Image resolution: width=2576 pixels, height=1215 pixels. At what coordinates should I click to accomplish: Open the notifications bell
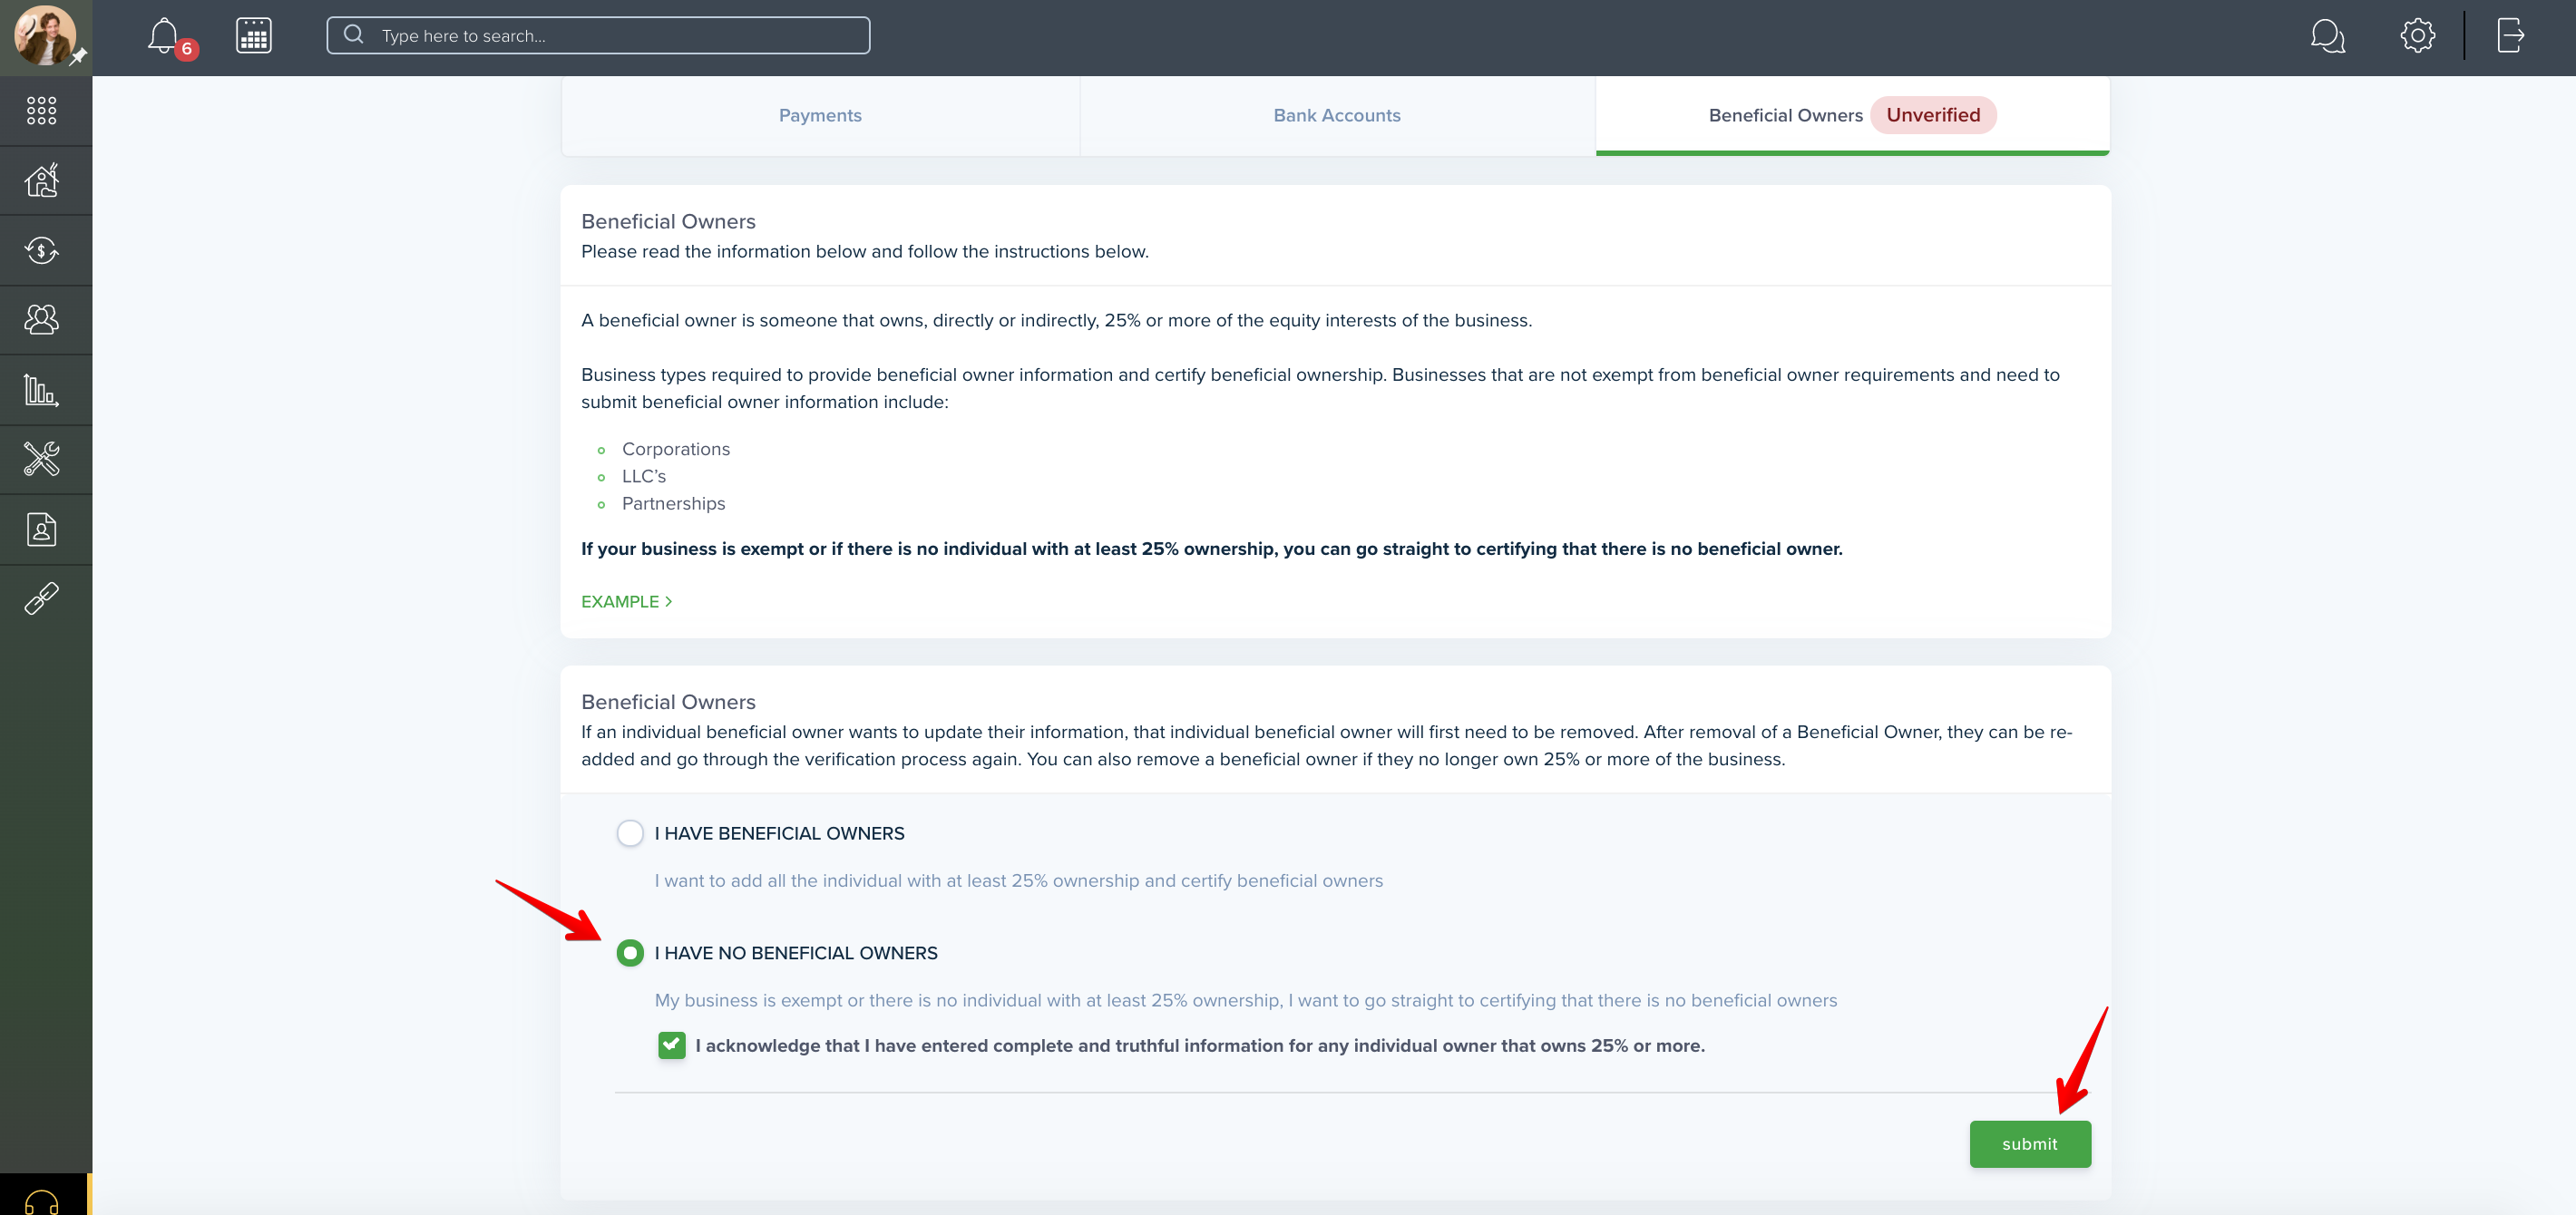pos(163,36)
